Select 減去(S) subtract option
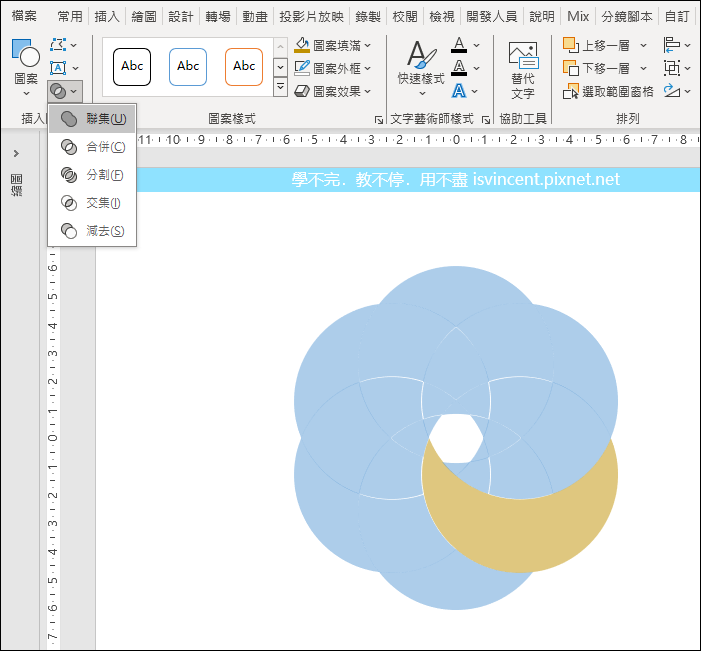 (92, 231)
